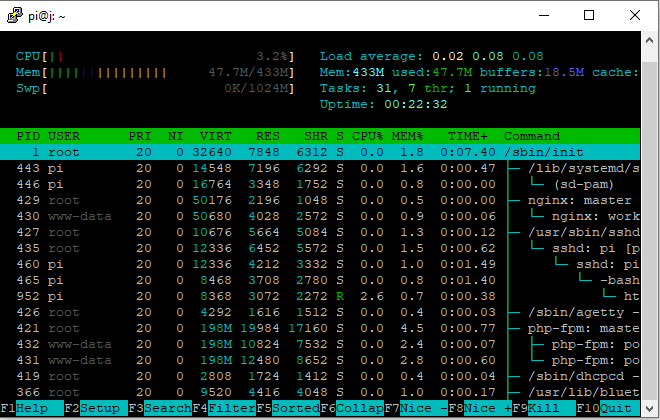This screenshot has width=660, height=420.
Task: Select the sshd: pi [p row PID 435
Action: click(320, 248)
